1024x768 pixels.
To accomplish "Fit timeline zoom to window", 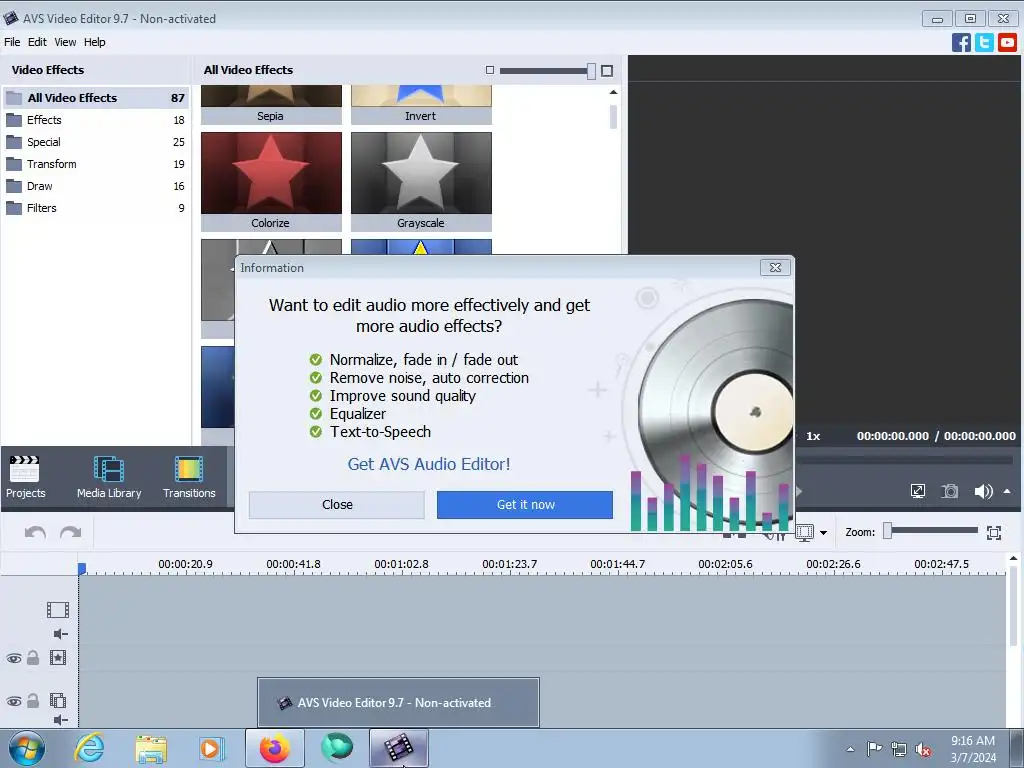I will [x=994, y=533].
